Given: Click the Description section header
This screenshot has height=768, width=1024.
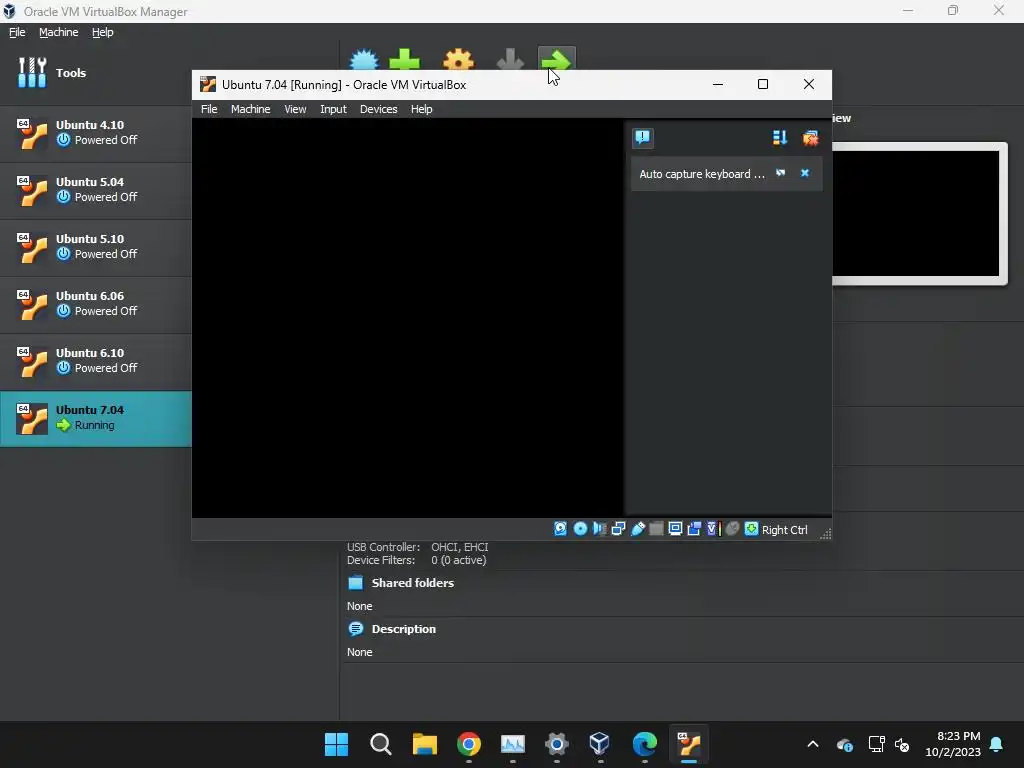Looking at the screenshot, I should 404,629.
